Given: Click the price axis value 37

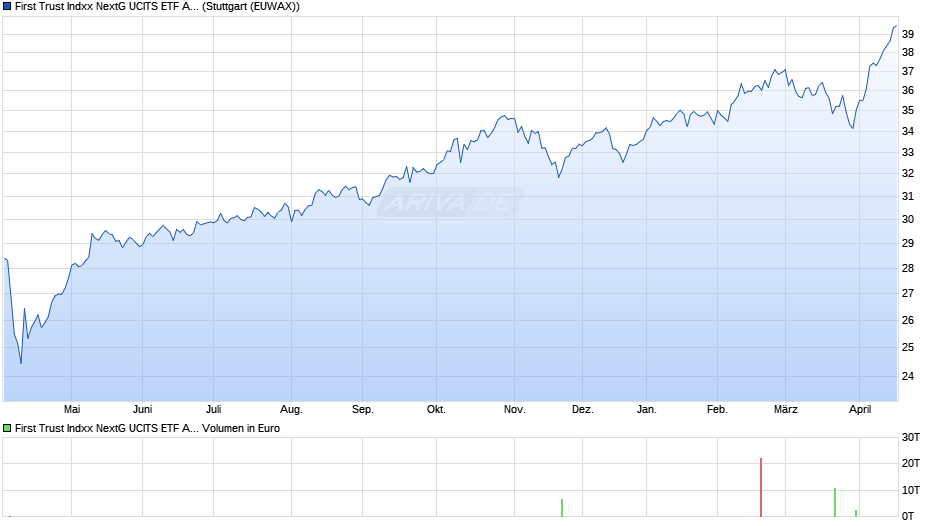Looking at the screenshot, I should point(908,71).
